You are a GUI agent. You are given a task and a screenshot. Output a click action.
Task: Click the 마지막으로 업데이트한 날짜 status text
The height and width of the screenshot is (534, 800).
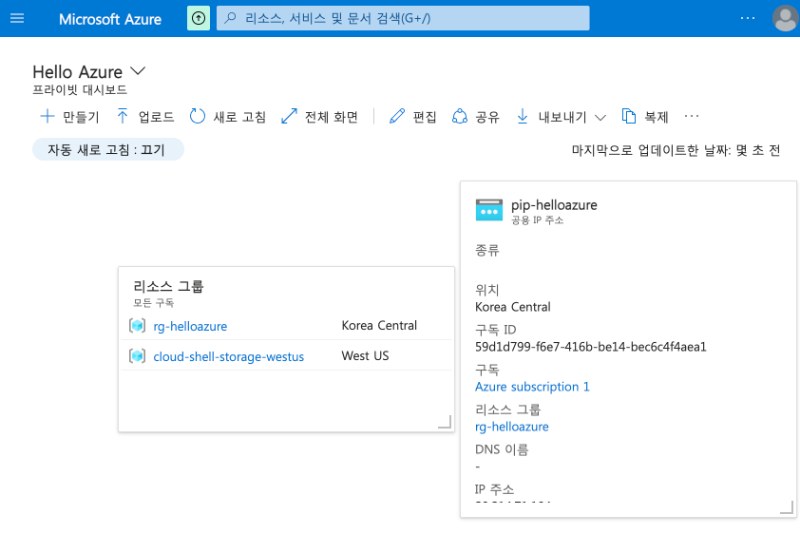(676, 150)
